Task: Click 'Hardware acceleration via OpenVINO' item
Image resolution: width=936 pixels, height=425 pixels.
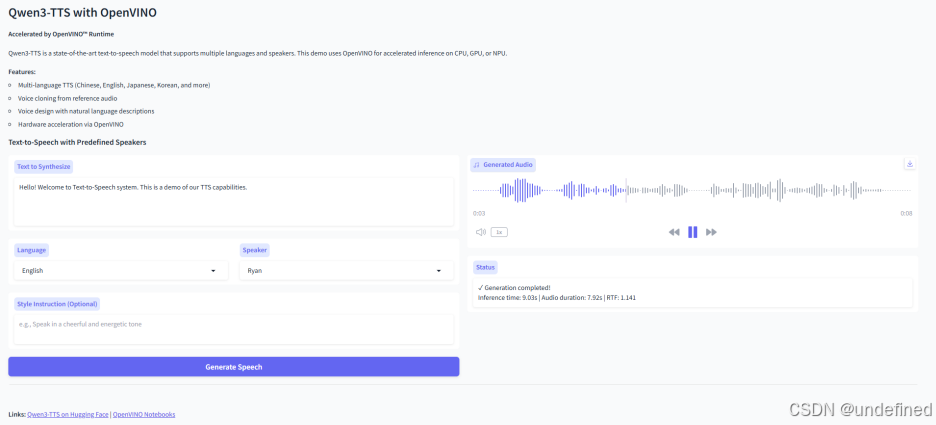Action: (70, 124)
